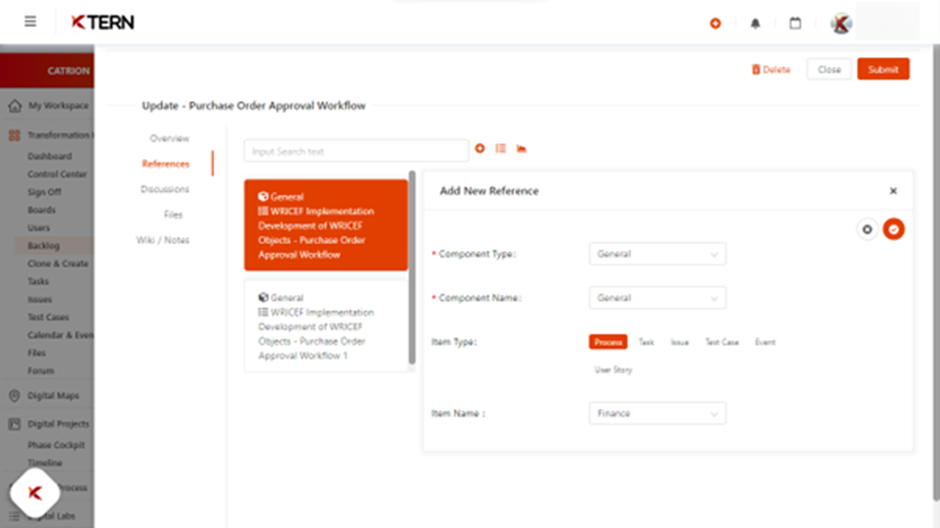
Task: Open the Component Type dropdown
Action: (657, 254)
